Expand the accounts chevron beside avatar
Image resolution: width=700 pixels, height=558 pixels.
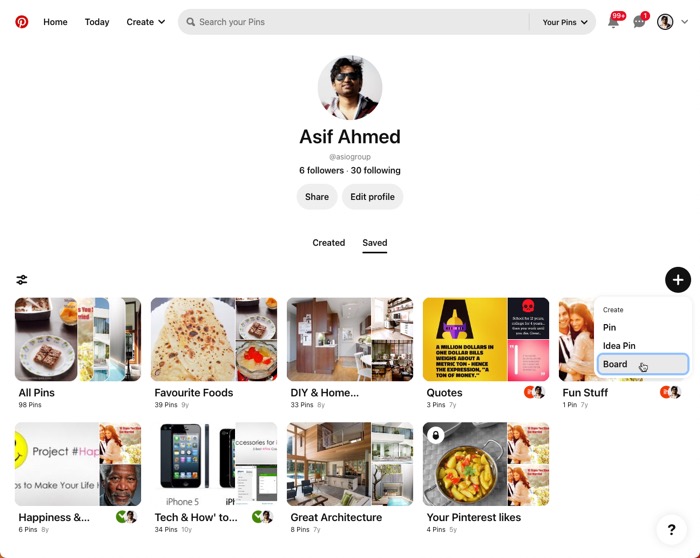(684, 21)
